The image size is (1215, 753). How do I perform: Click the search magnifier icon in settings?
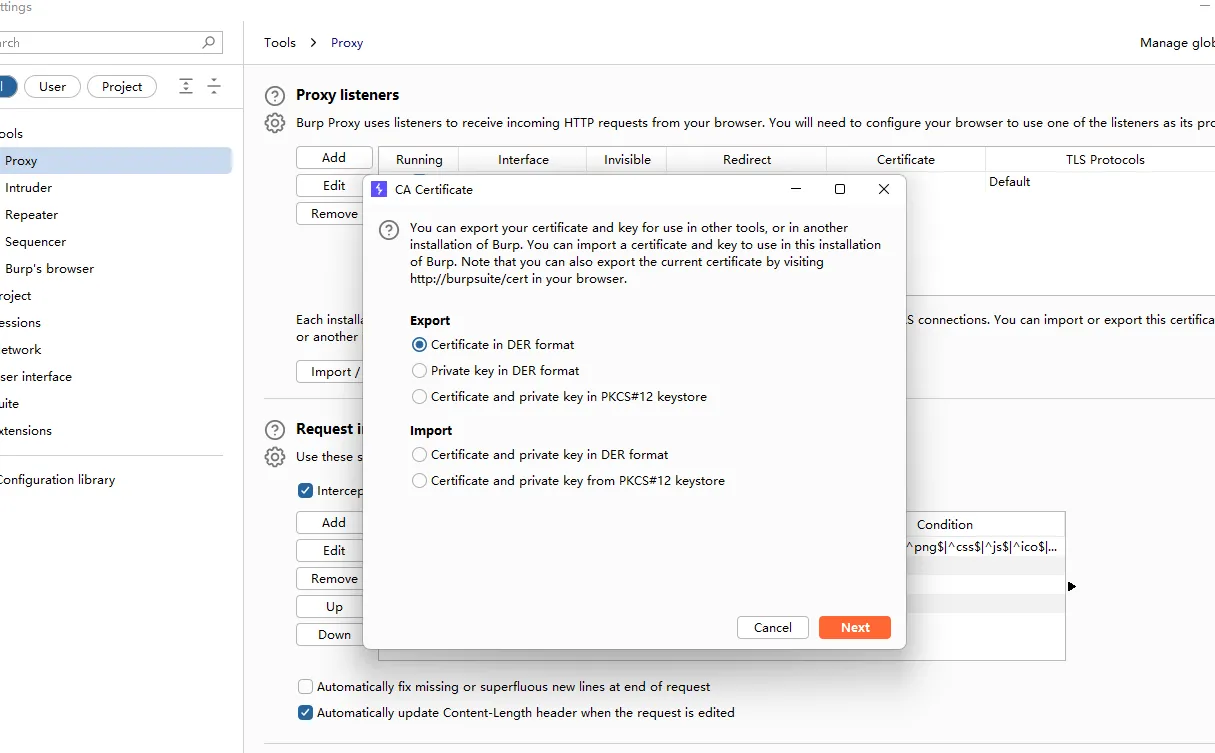pos(208,42)
